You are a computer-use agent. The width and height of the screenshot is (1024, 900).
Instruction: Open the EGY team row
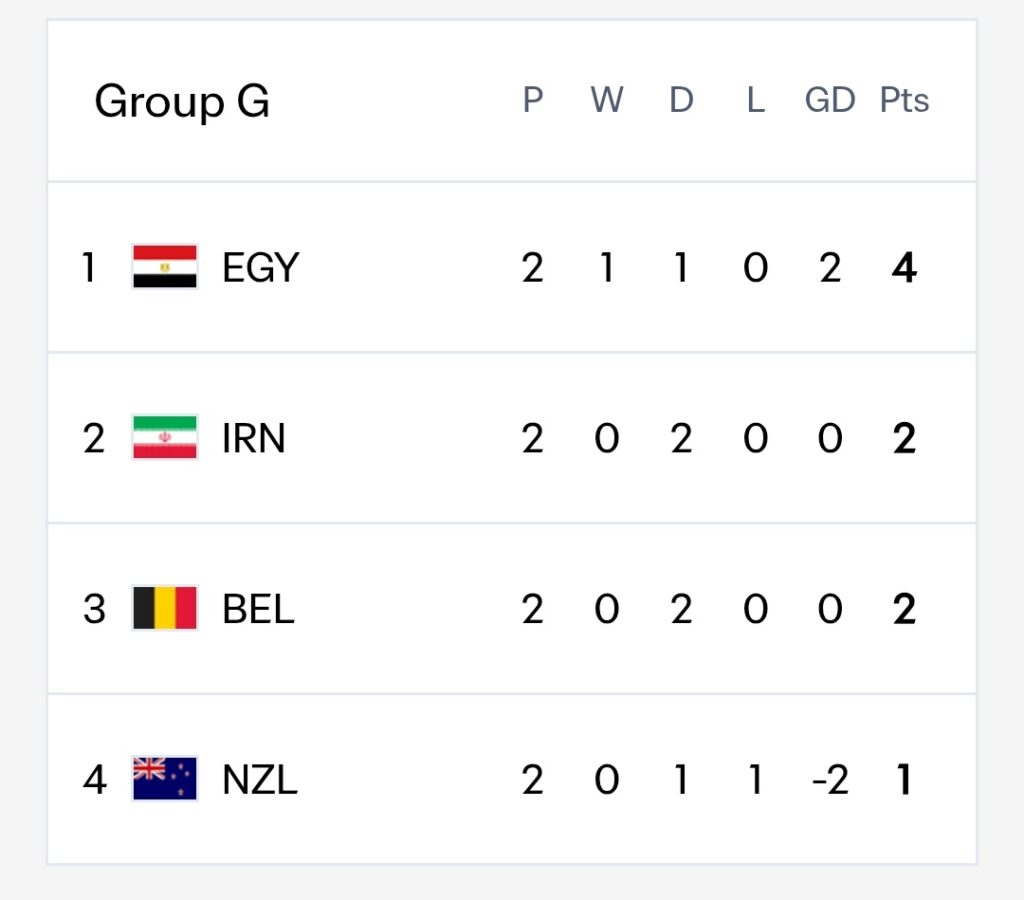pyautogui.click(x=512, y=267)
